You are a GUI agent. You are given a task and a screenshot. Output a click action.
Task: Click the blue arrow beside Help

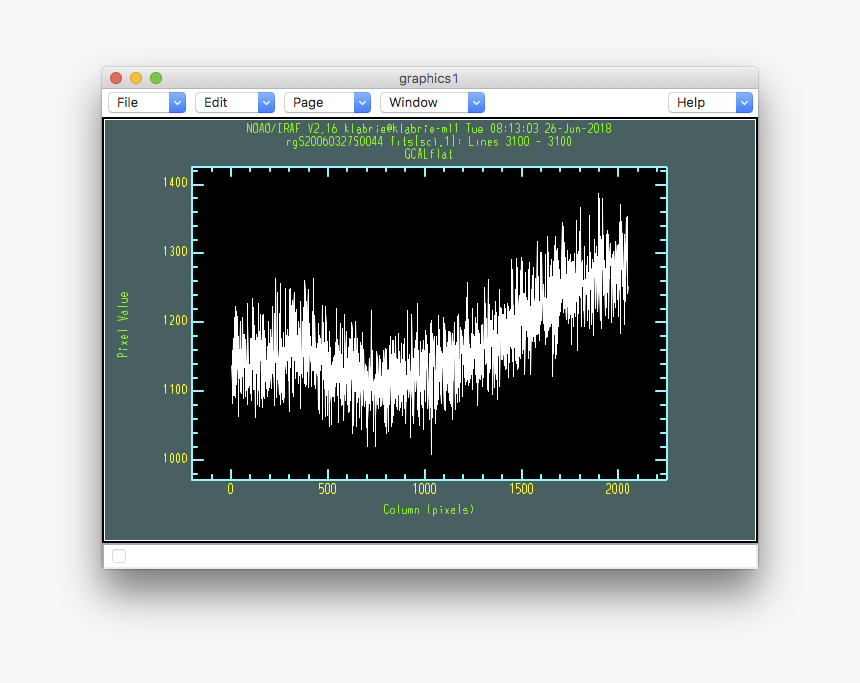[x=744, y=102]
